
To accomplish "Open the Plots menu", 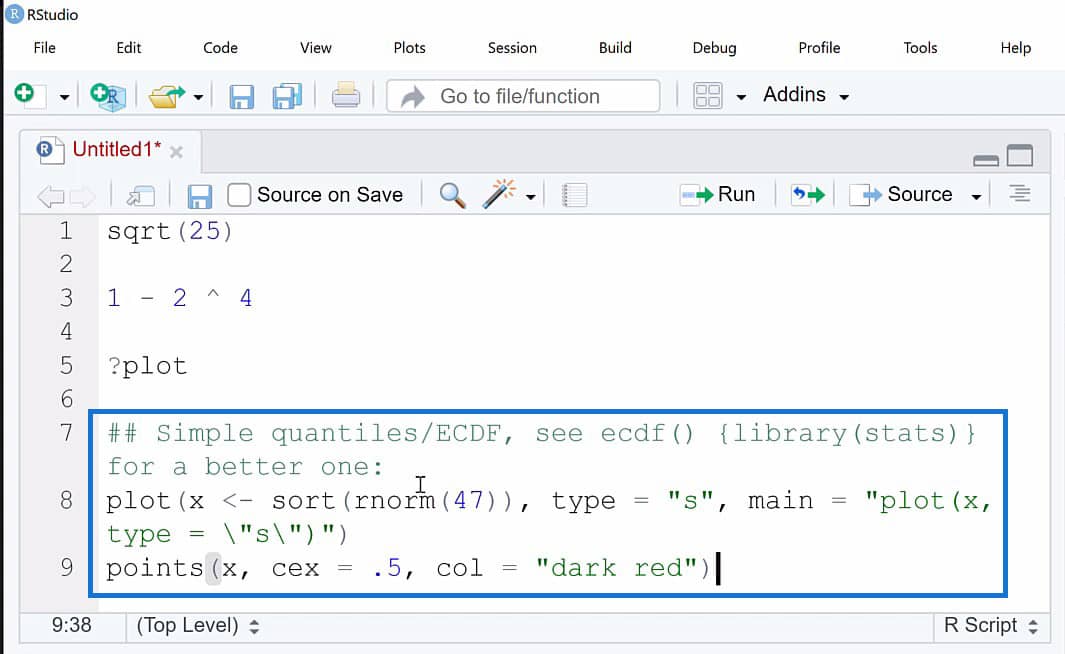I will (410, 48).
